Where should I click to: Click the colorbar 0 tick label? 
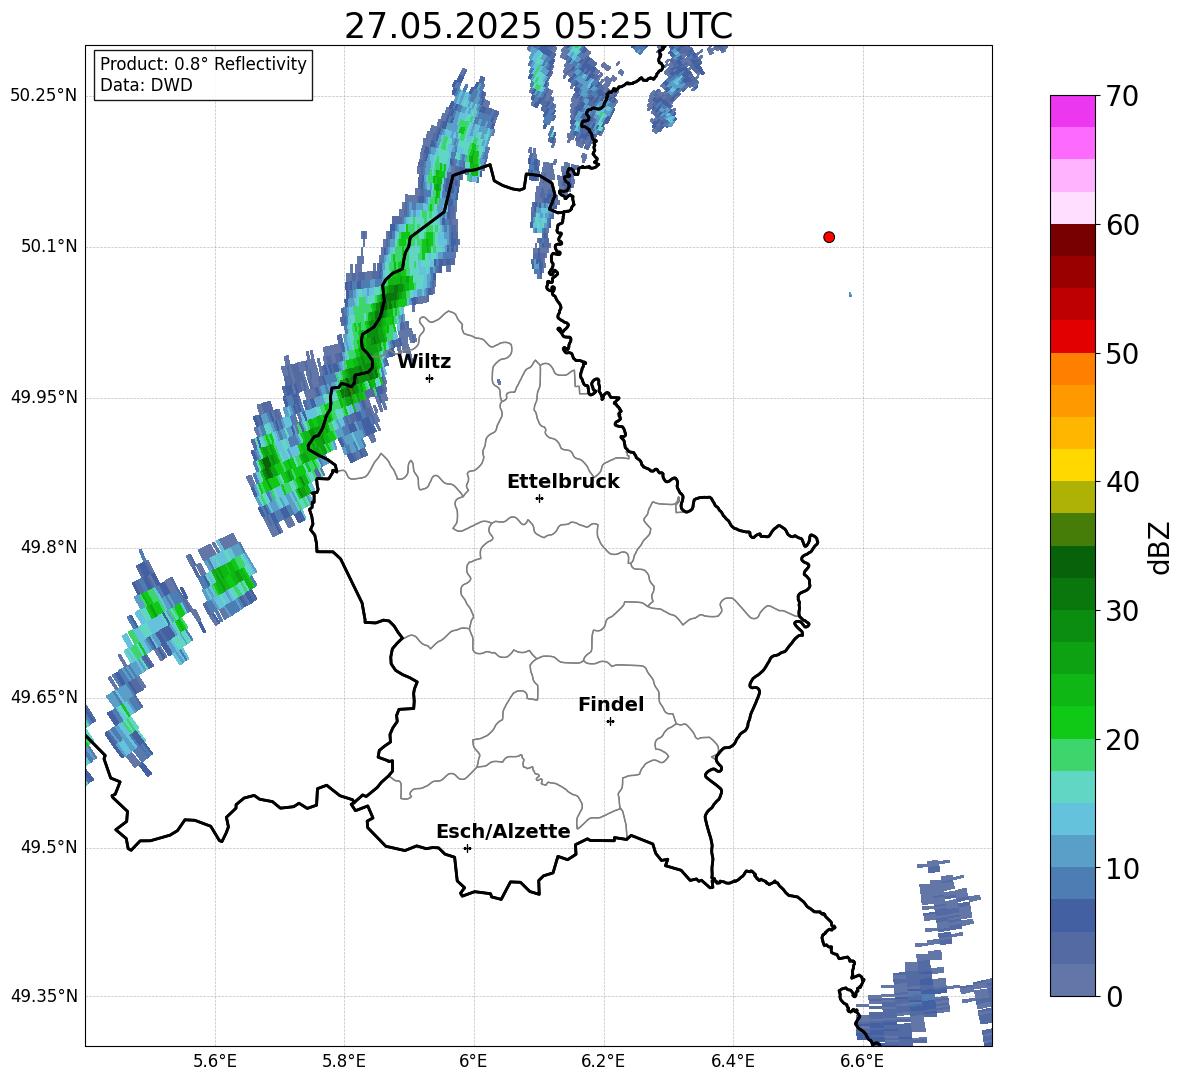(1114, 996)
